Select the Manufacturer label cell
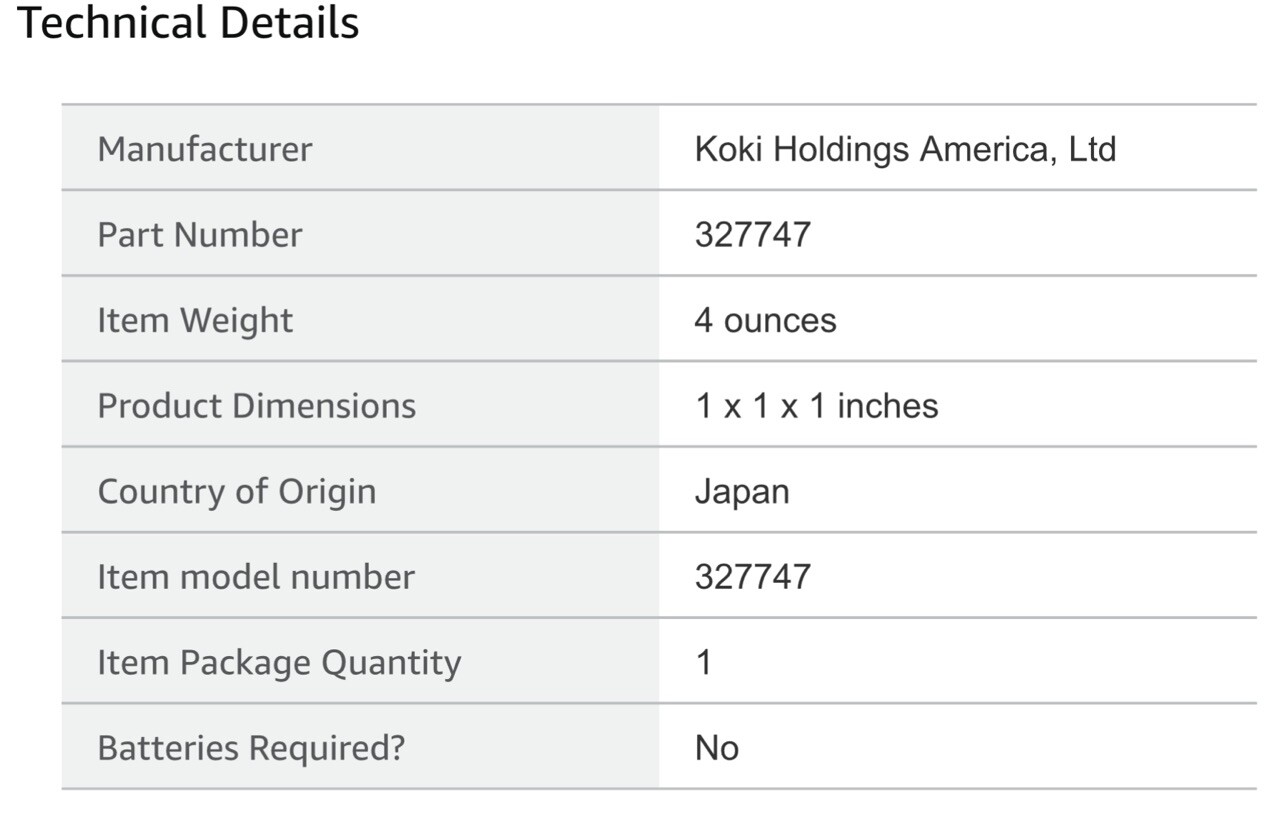 [360, 148]
